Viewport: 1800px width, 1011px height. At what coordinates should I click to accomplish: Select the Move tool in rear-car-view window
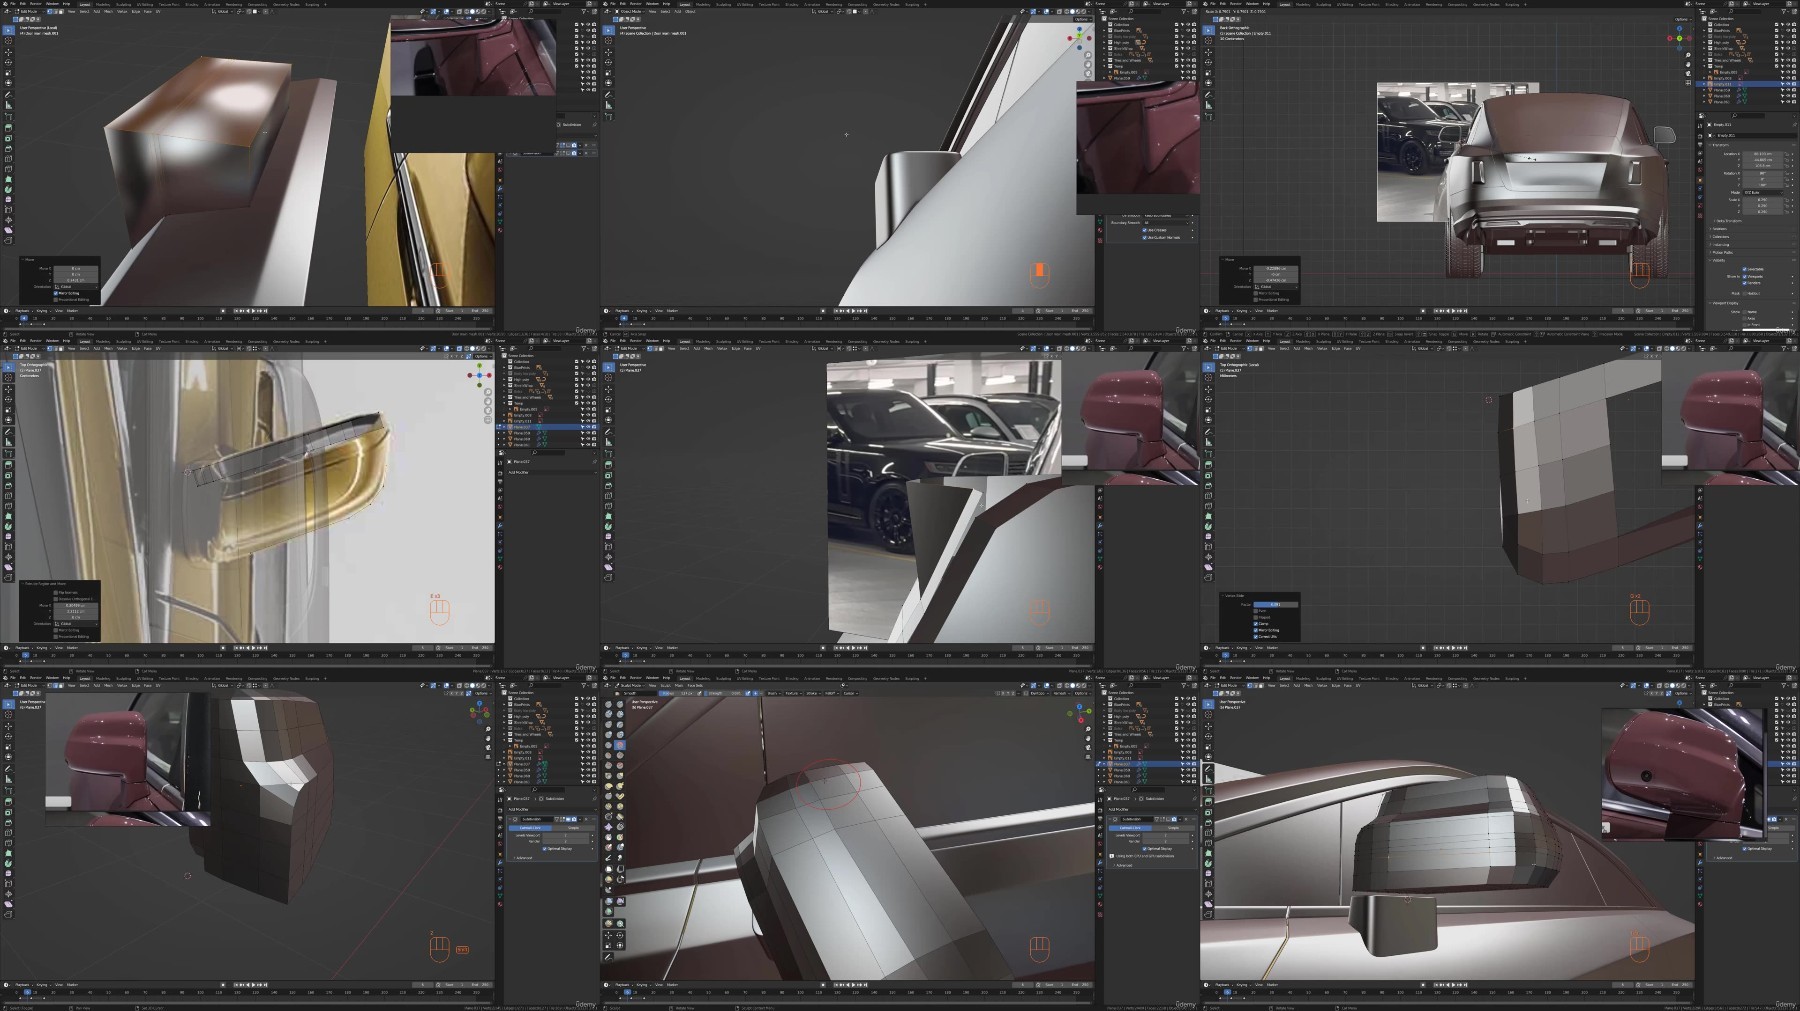click(x=1208, y=52)
